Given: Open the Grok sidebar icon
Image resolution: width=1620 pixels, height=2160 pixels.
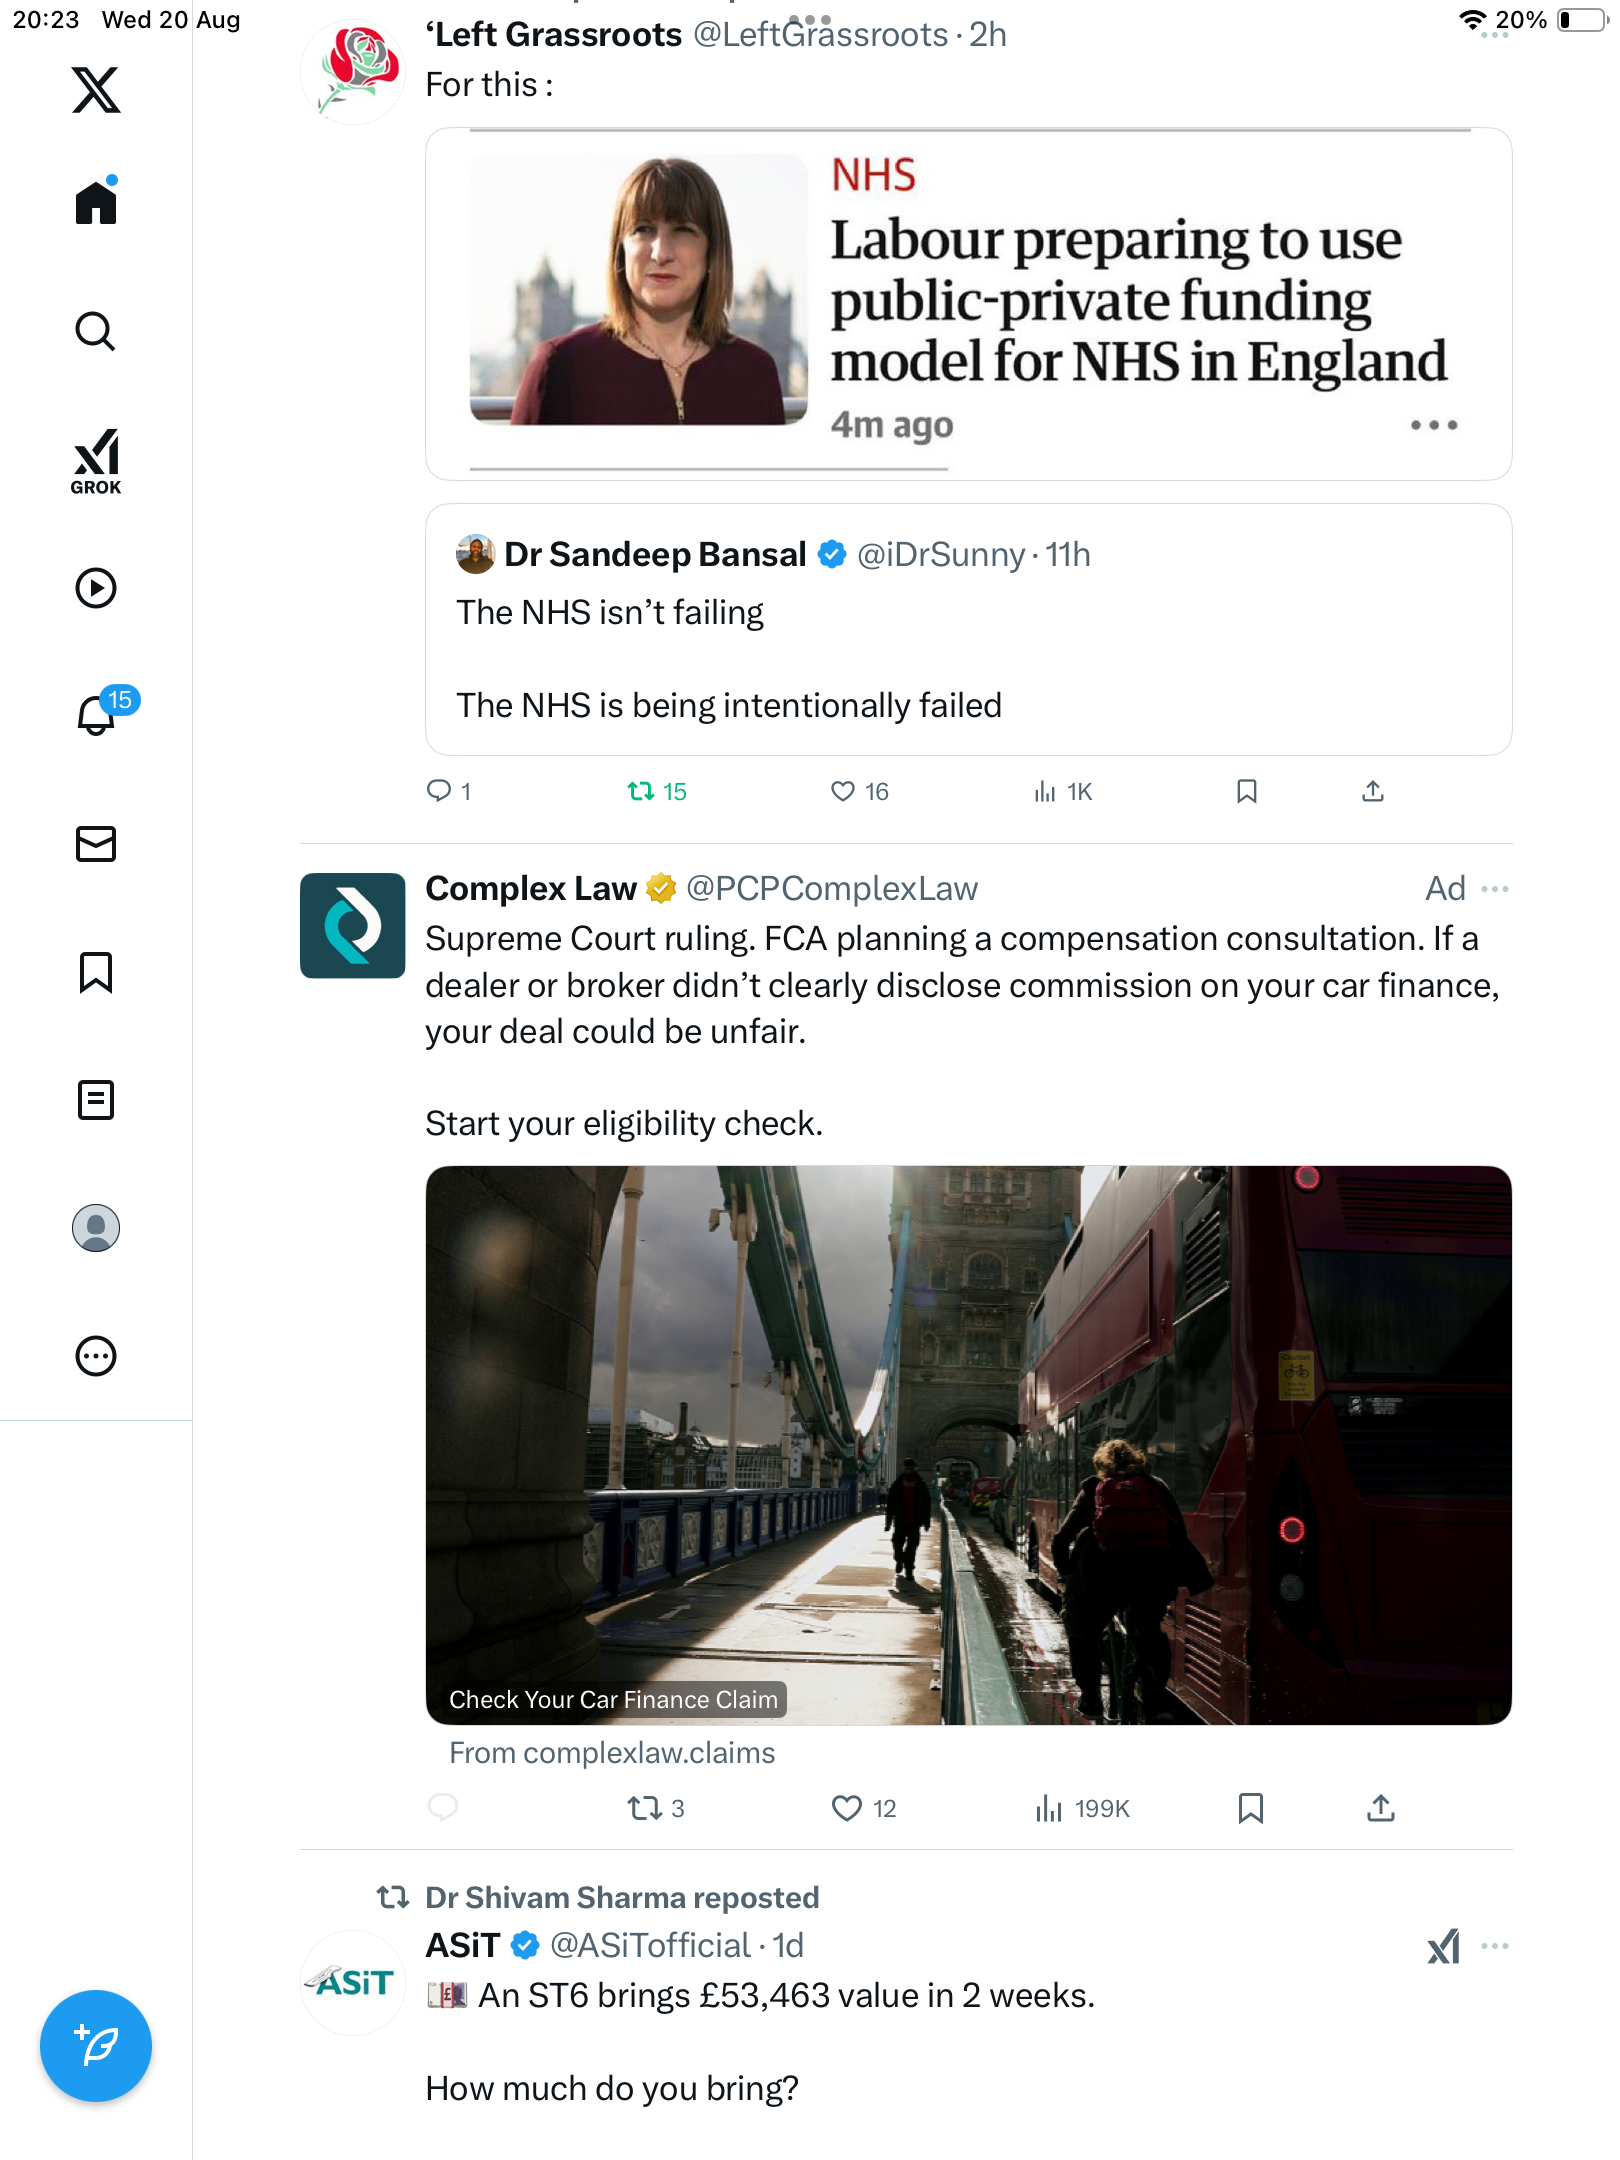Looking at the screenshot, I should pos(96,462).
